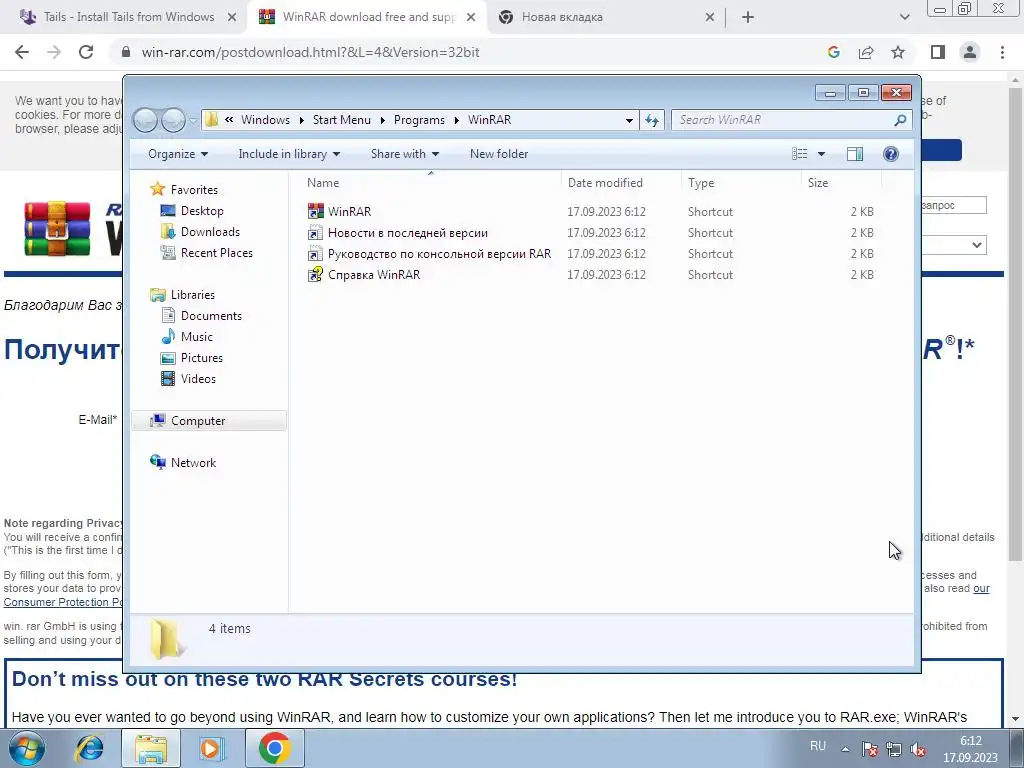The height and width of the screenshot is (768, 1024).
Task: Open recent locations dropdown arrow
Action: click(x=193, y=120)
